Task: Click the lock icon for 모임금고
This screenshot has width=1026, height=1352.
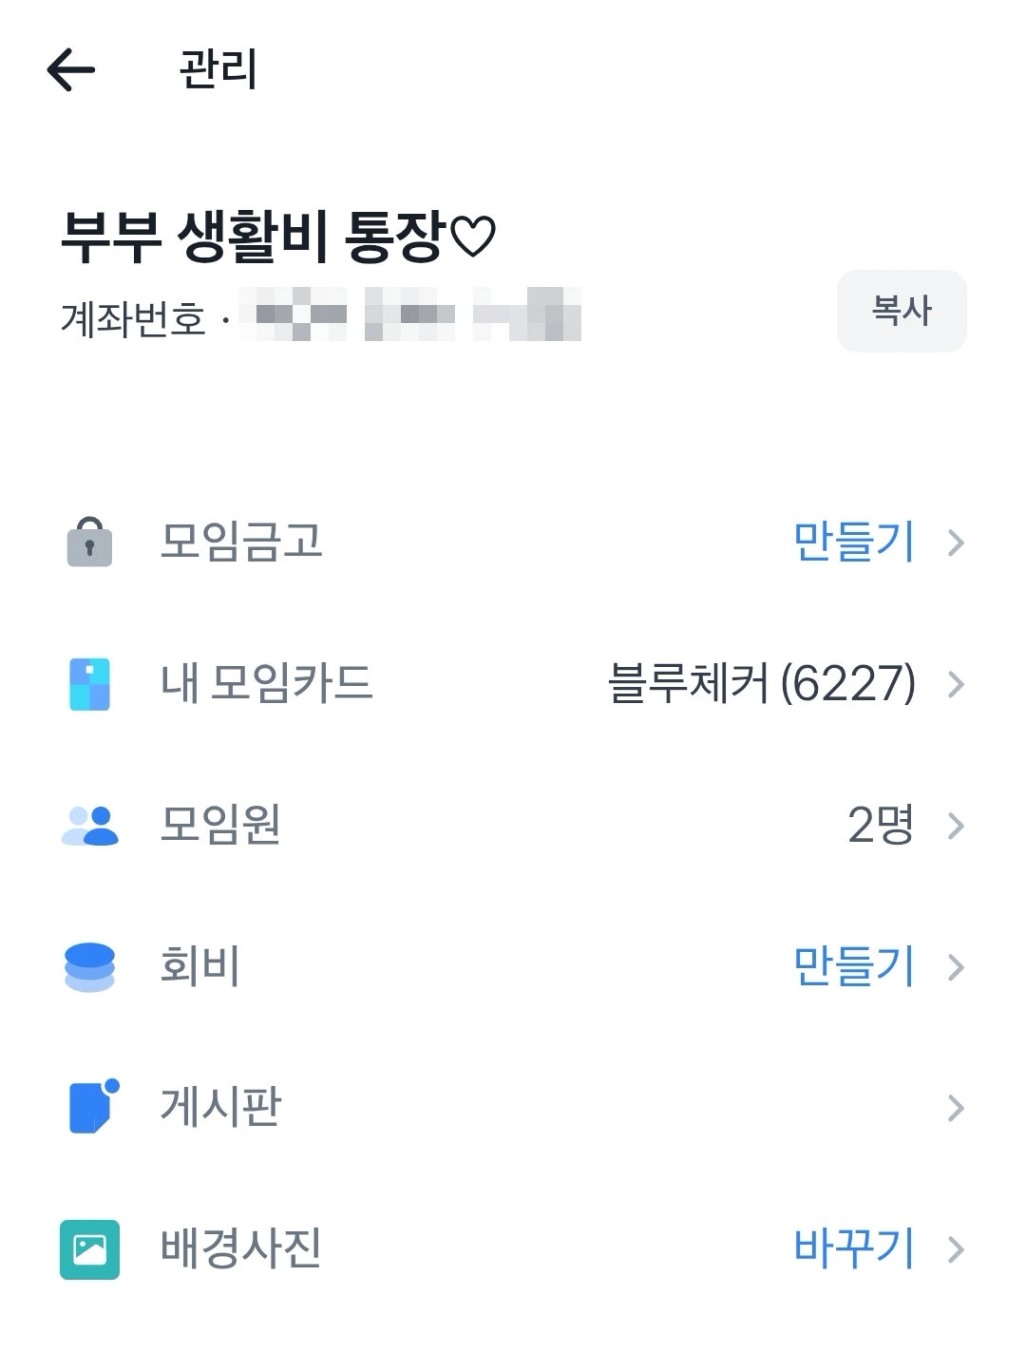Action: tap(89, 543)
